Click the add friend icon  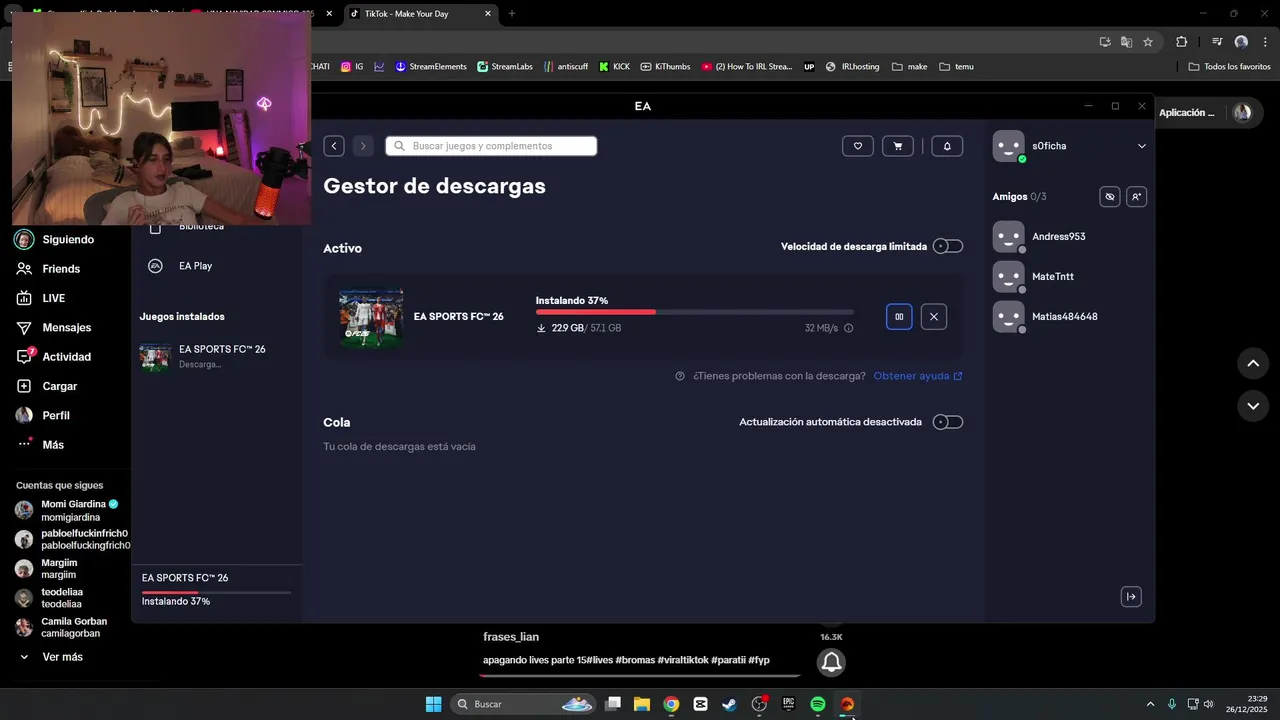[1136, 197]
